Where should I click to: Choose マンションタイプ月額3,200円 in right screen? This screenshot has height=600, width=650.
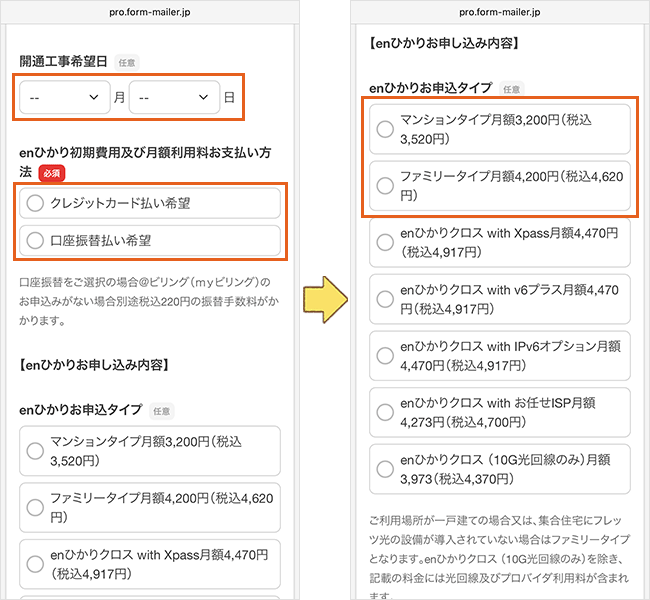point(500,129)
